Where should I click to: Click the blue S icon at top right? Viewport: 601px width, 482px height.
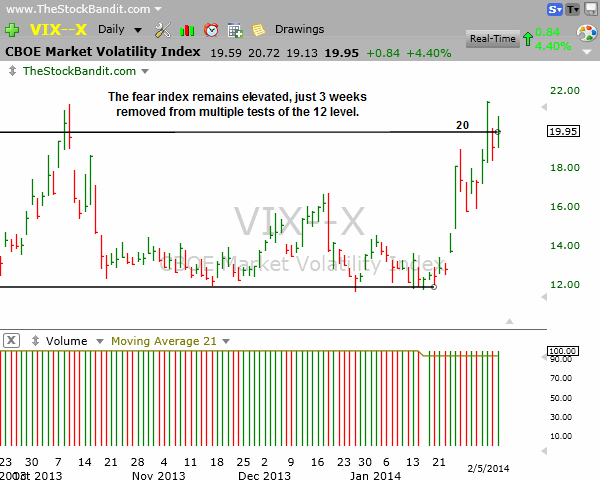click(553, 10)
